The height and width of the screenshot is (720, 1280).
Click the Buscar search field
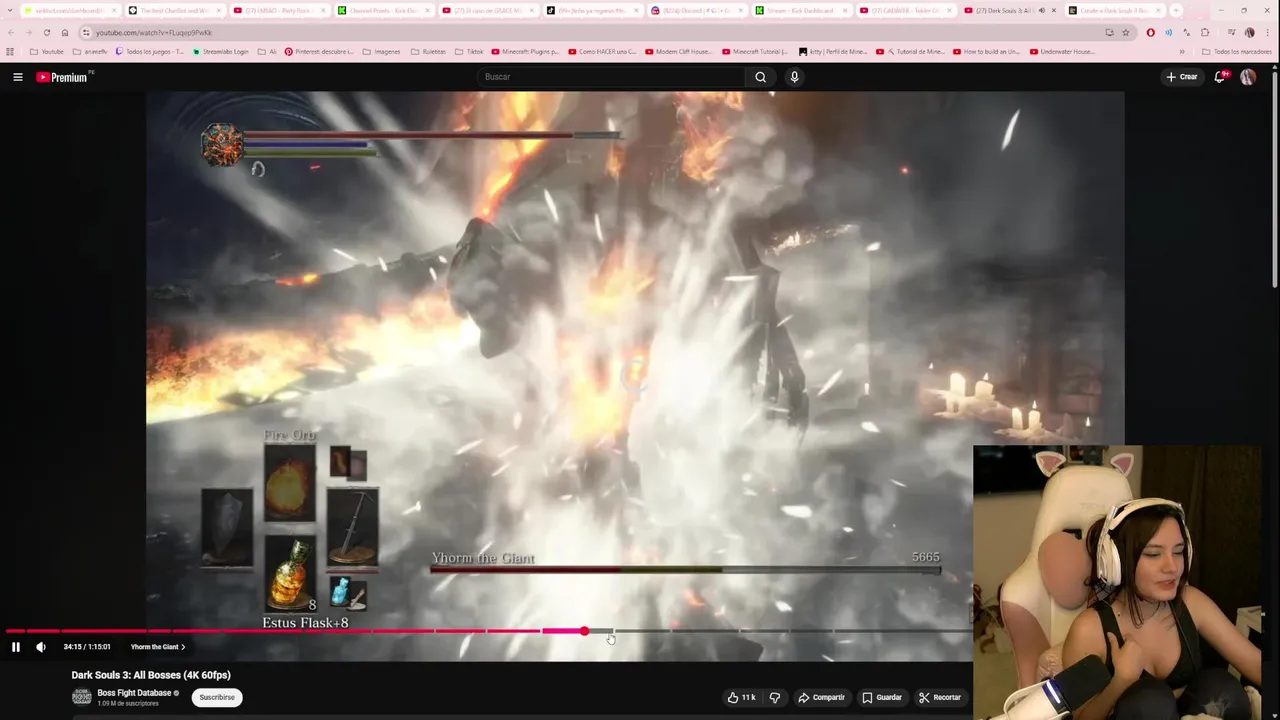coord(610,77)
